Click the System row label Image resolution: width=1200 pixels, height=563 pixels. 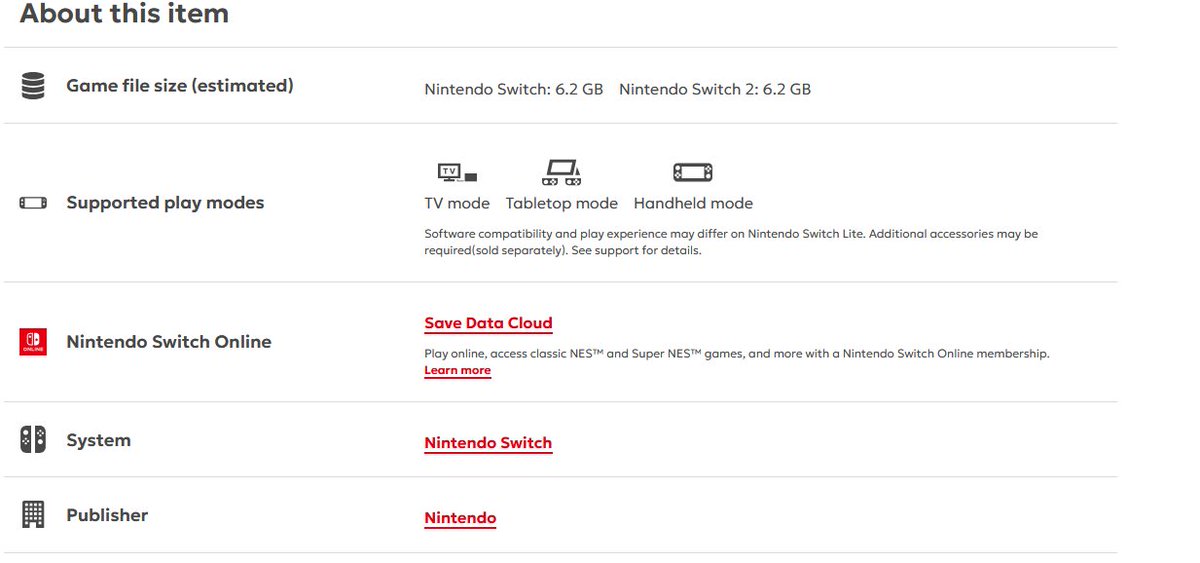pyautogui.click(x=98, y=440)
